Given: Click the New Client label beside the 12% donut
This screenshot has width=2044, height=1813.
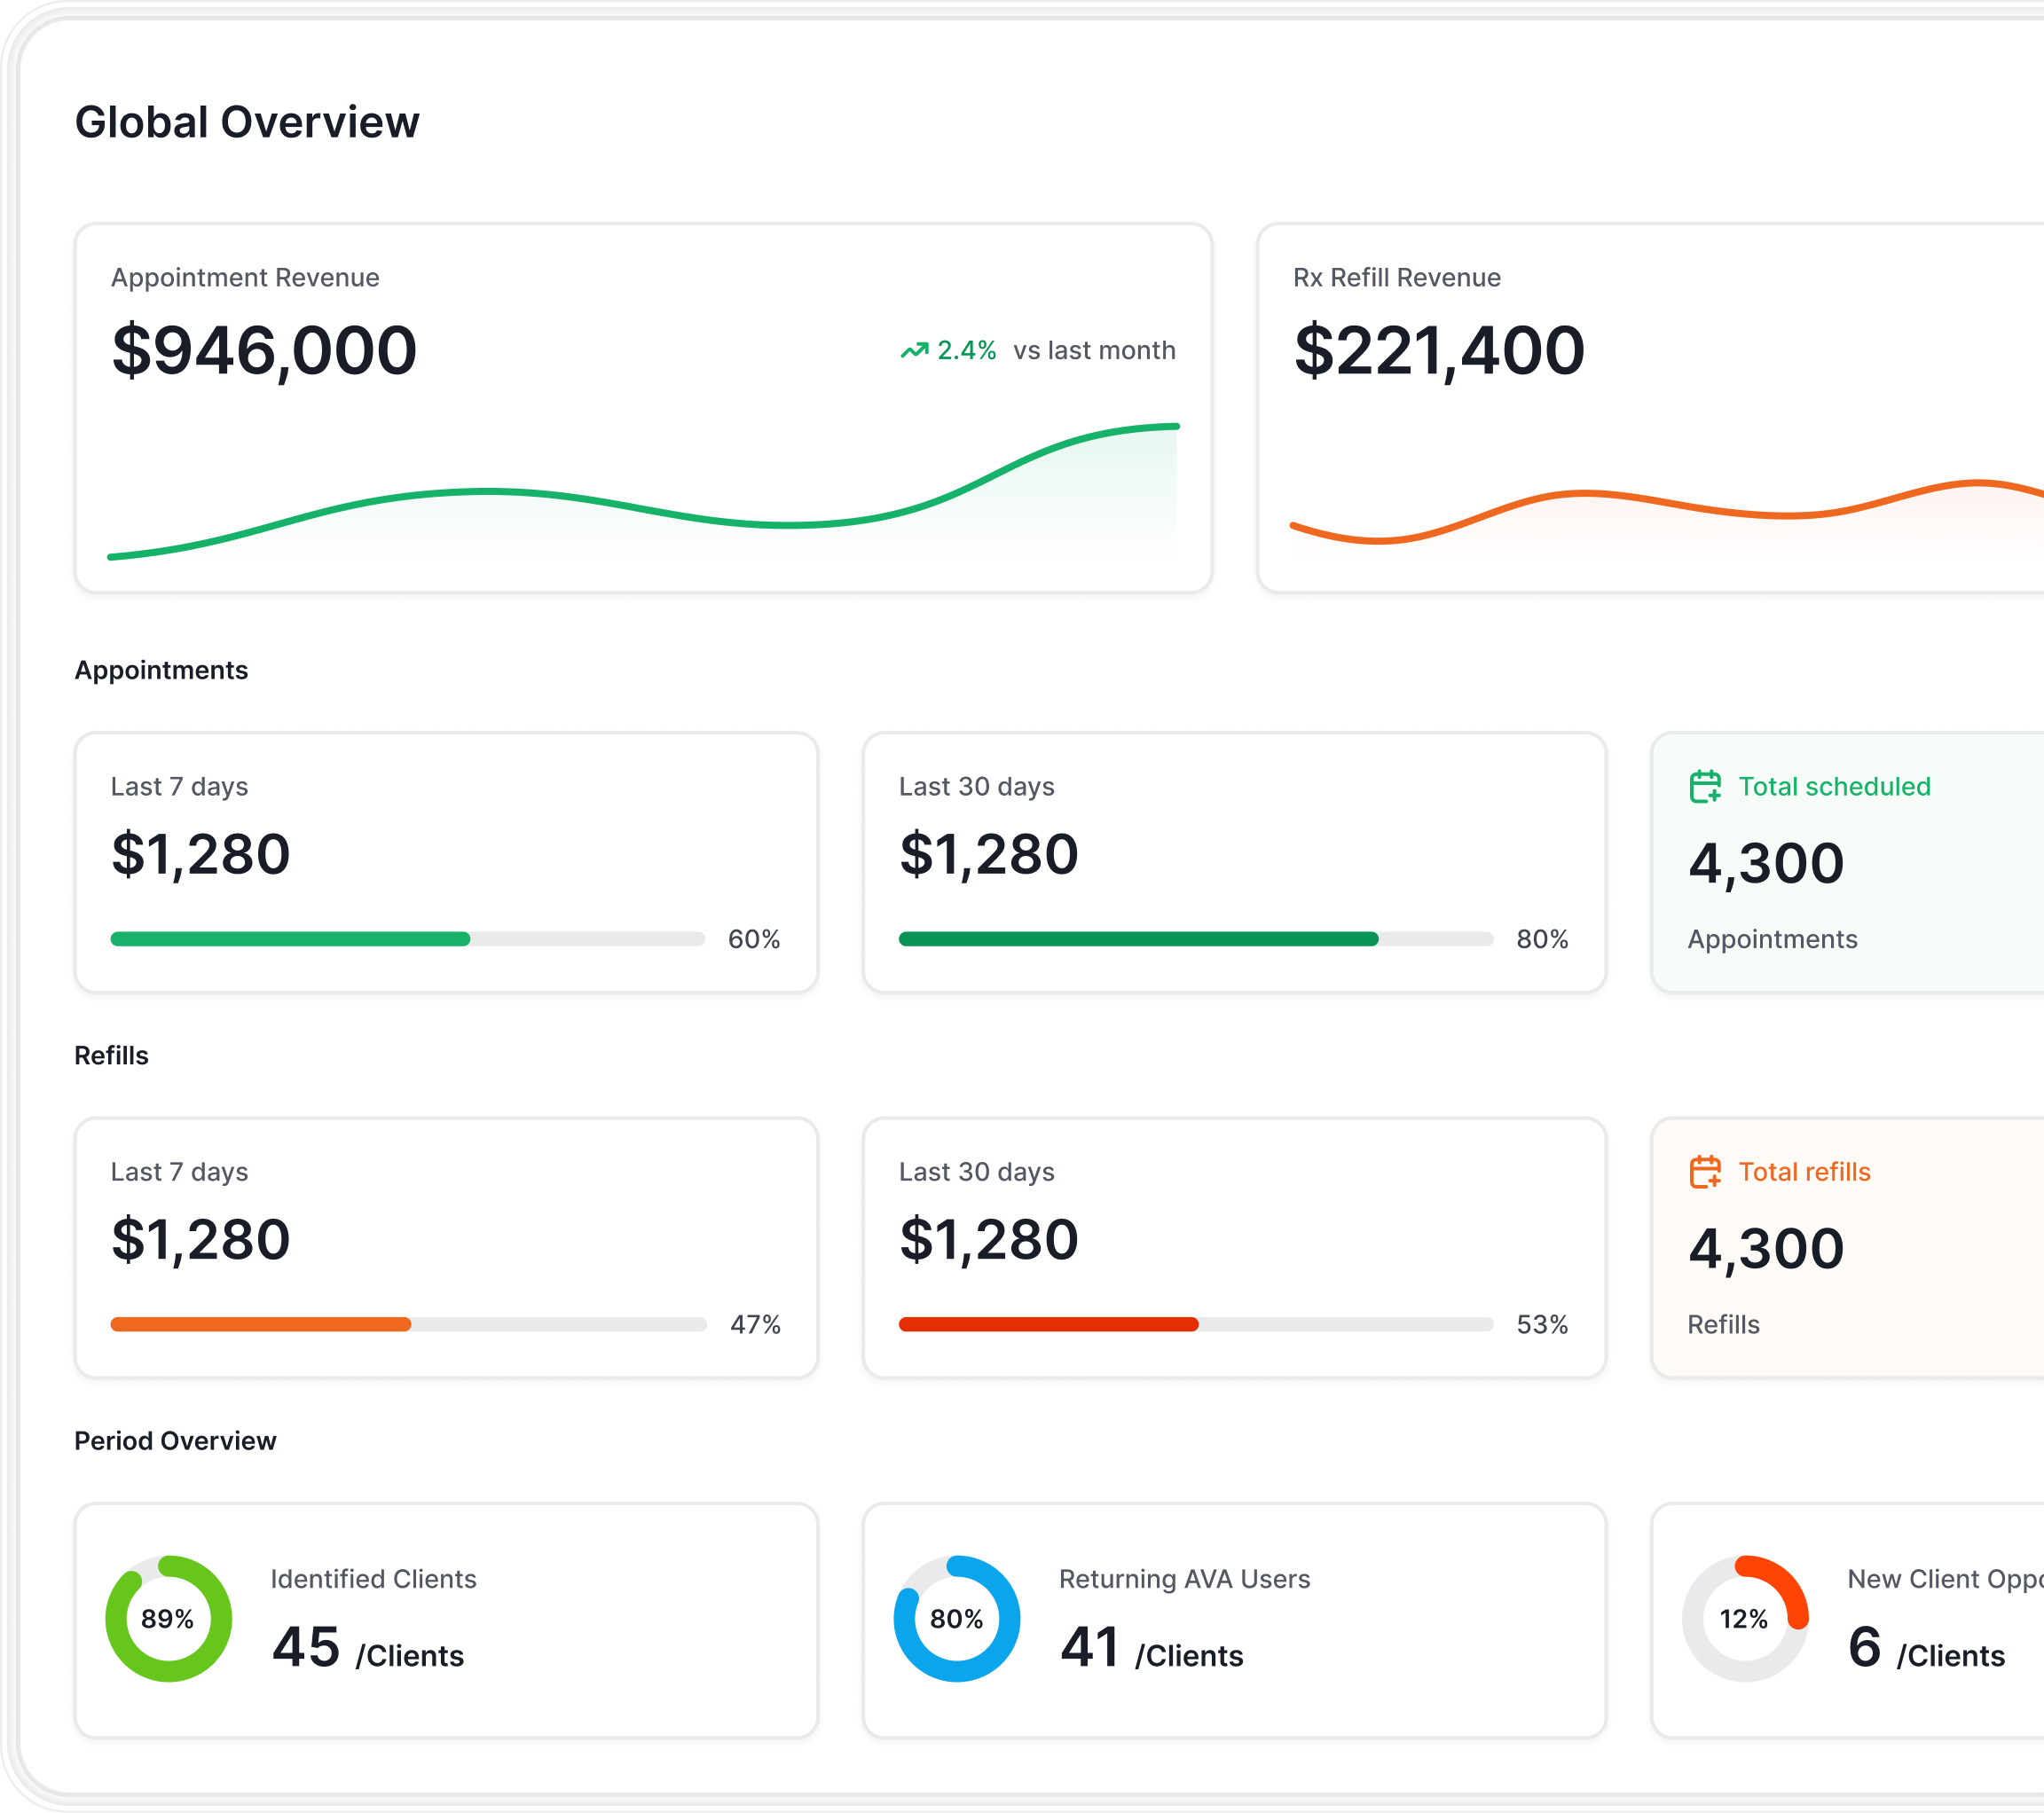Looking at the screenshot, I should pos(1945,1578).
